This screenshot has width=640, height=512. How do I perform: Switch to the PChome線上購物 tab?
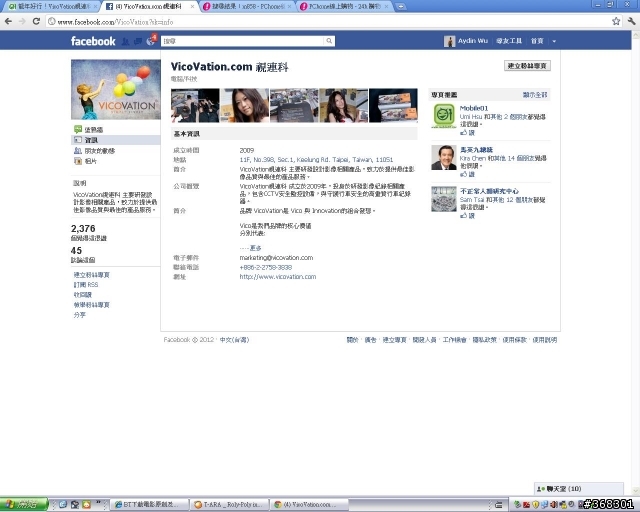pyautogui.click(x=345, y=7)
